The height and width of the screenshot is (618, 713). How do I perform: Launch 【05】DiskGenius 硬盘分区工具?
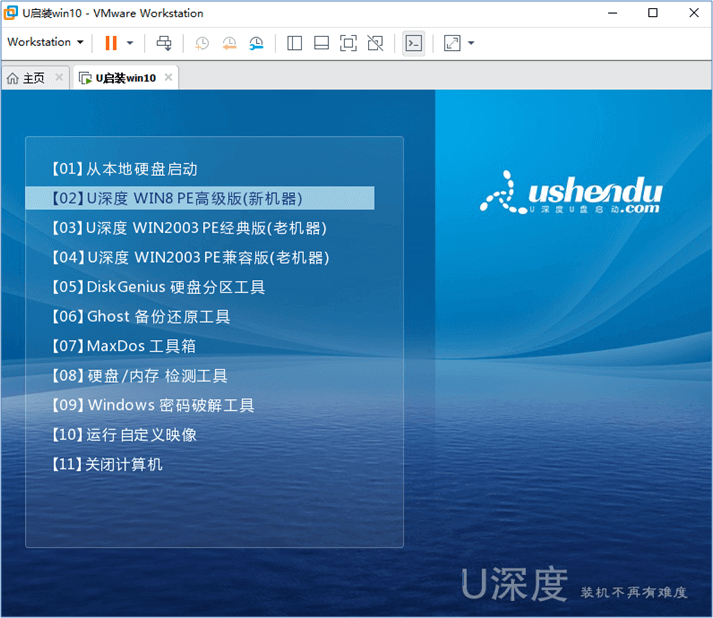(158, 287)
